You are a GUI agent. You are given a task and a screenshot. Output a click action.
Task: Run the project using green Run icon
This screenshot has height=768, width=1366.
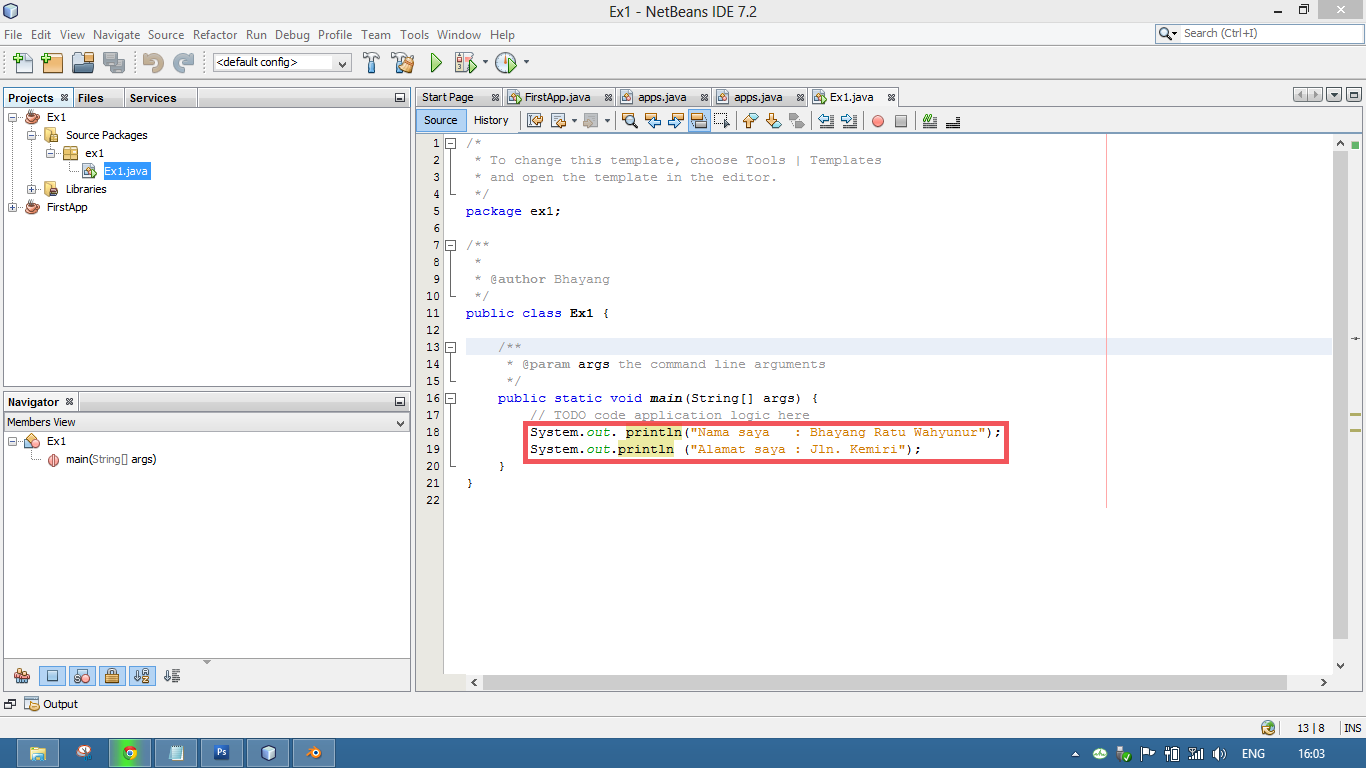click(x=435, y=62)
